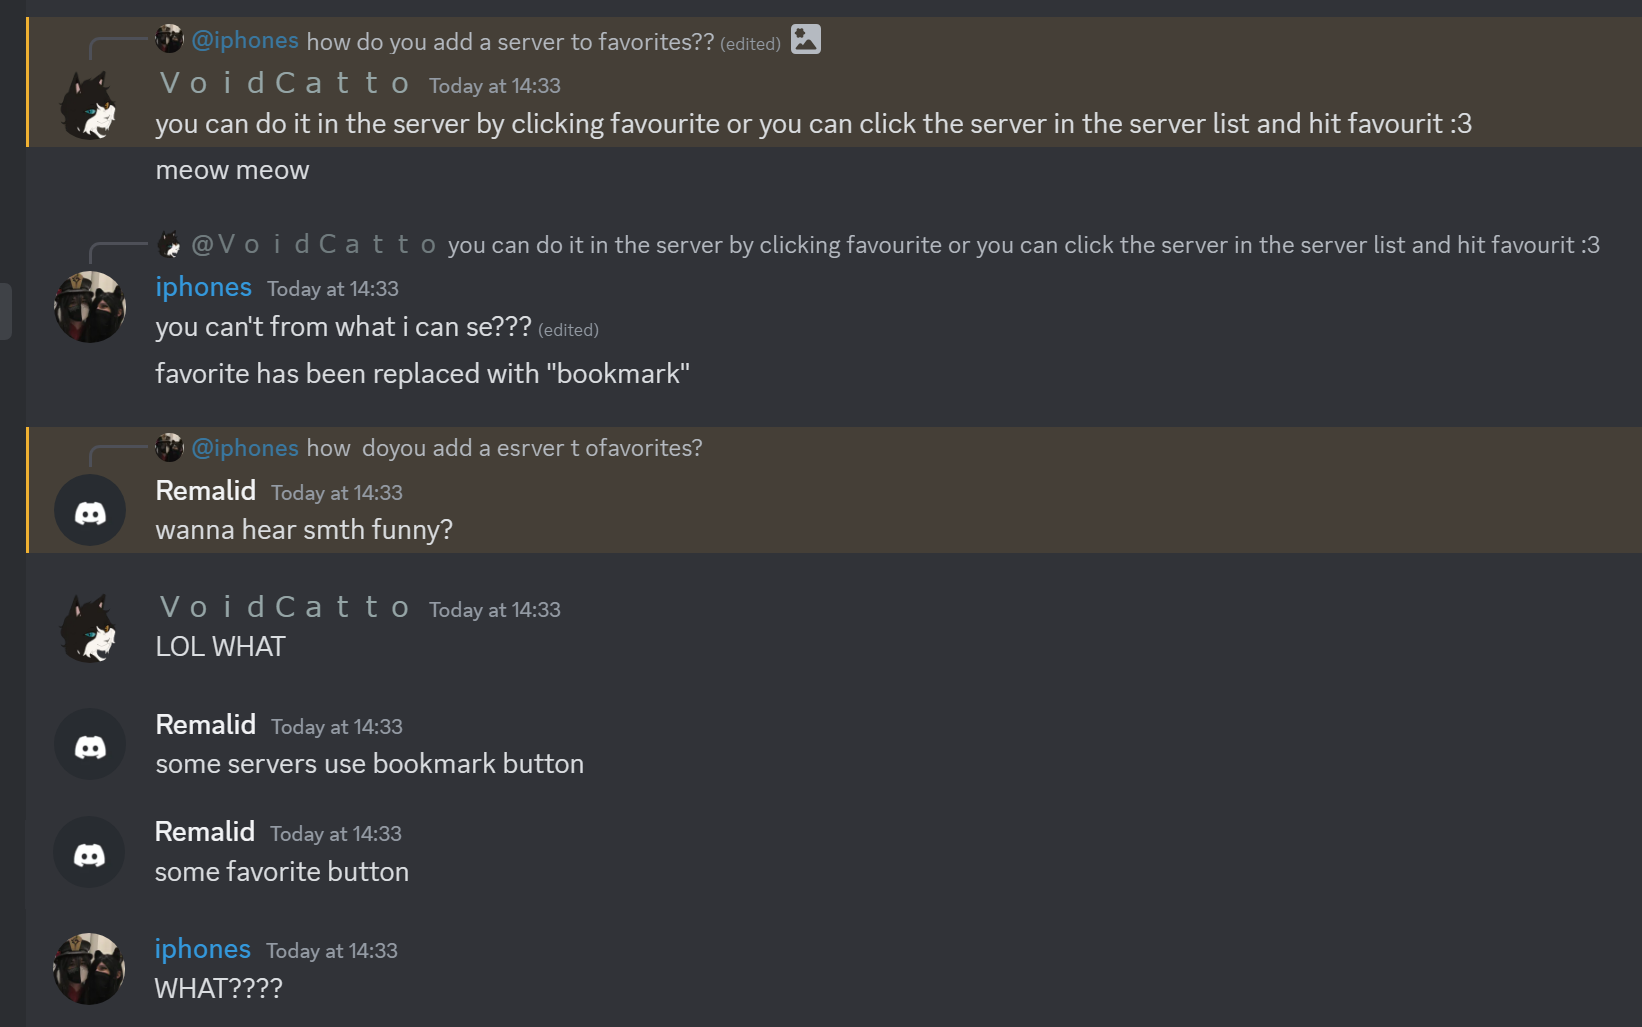This screenshot has width=1642, height=1027.
Task: Click VoidCatto's cat avatar on first message
Action: coord(90,105)
